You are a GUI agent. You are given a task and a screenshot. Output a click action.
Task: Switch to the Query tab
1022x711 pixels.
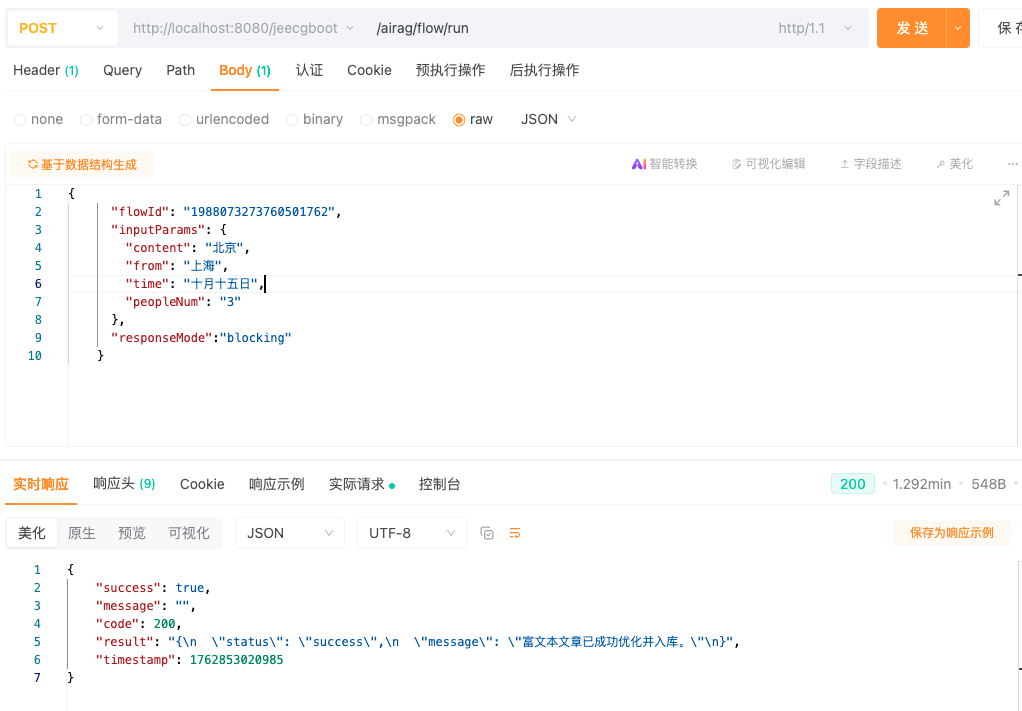coord(122,70)
